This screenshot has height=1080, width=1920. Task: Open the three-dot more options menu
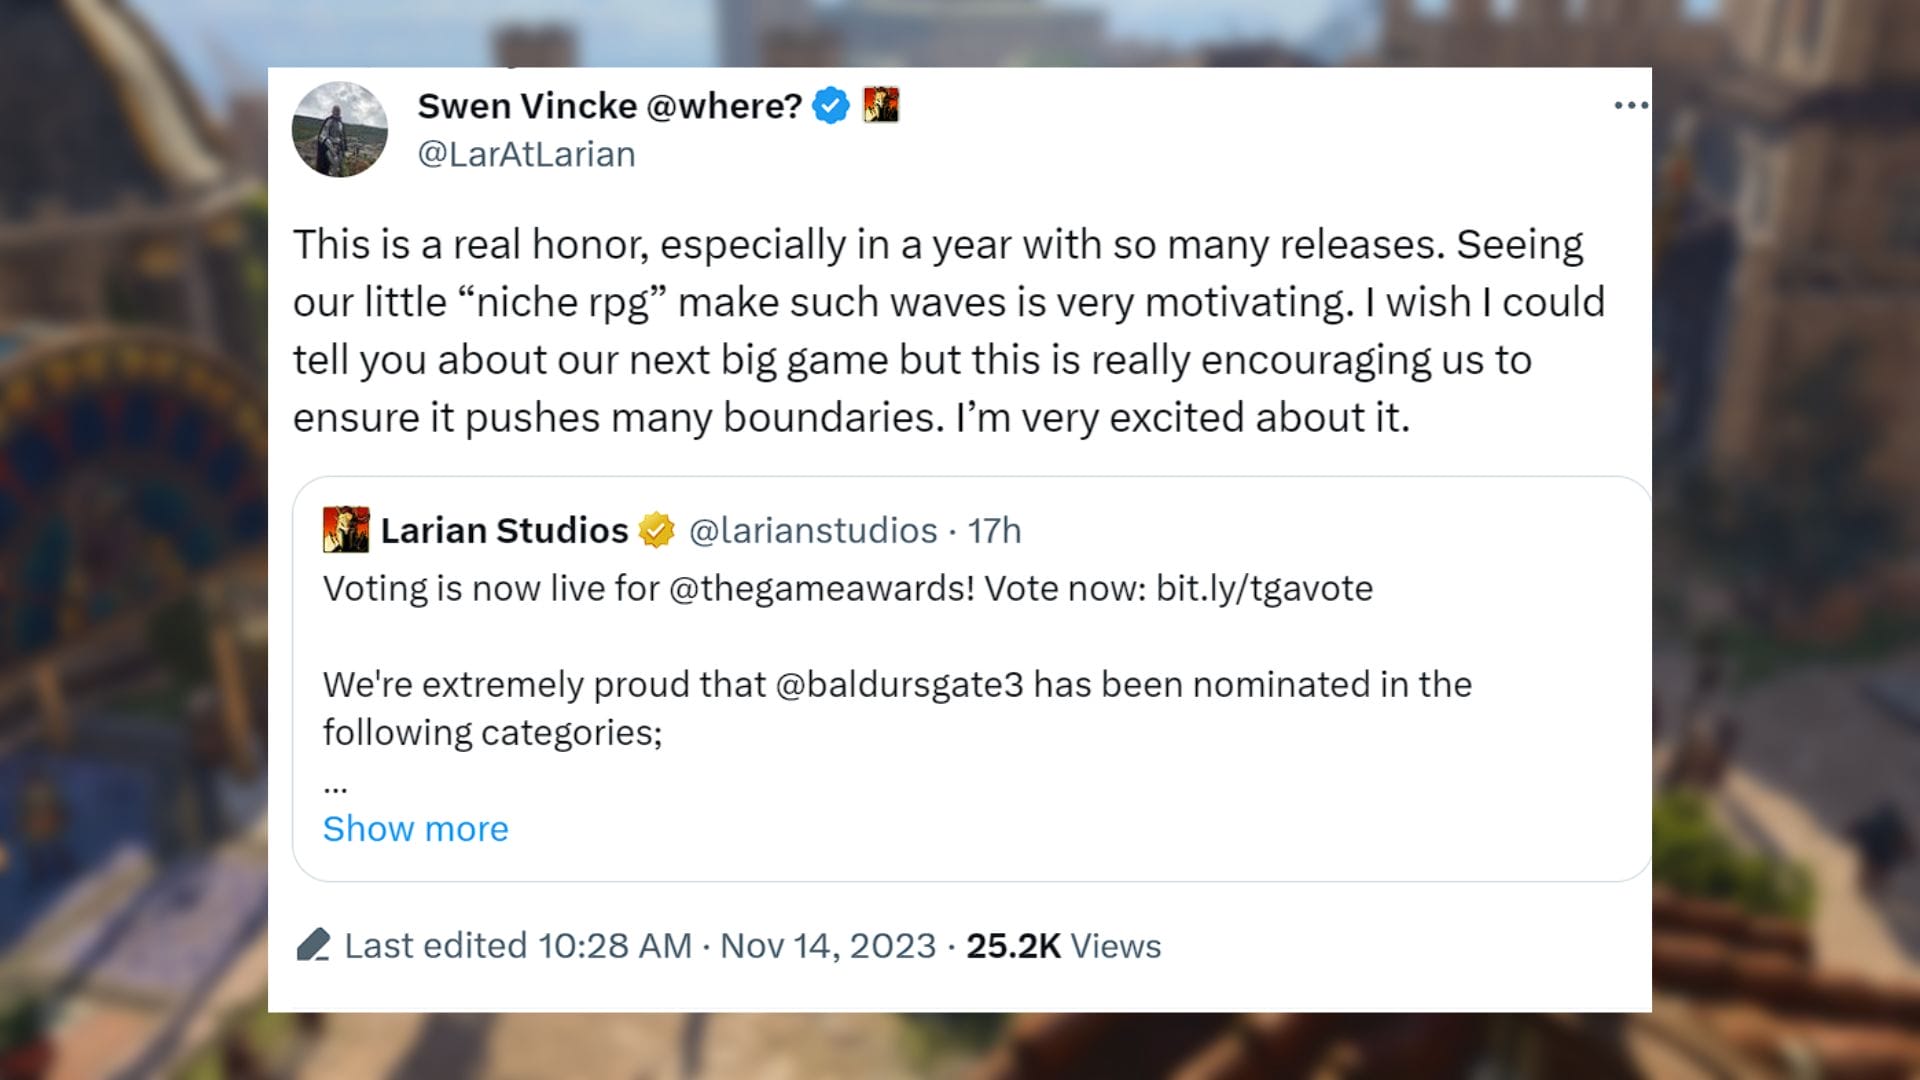pyautogui.click(x=1631, y=105)
